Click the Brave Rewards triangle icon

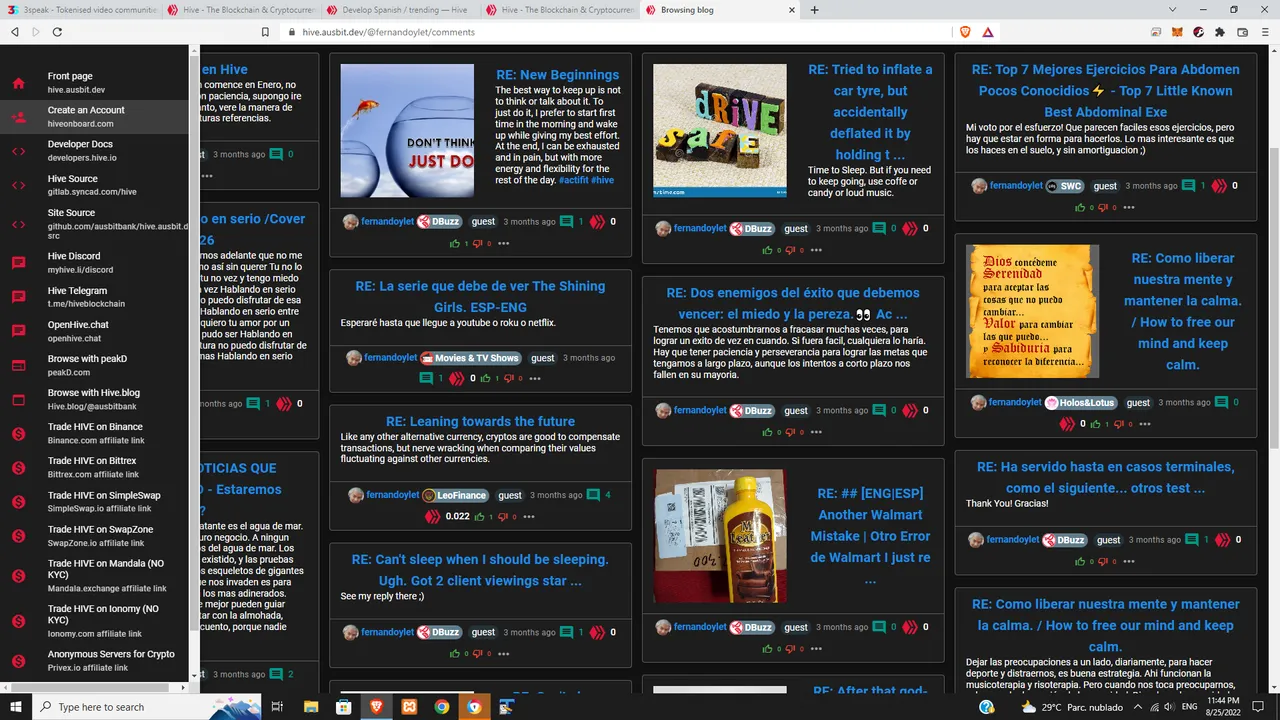(x=988, y=32)
